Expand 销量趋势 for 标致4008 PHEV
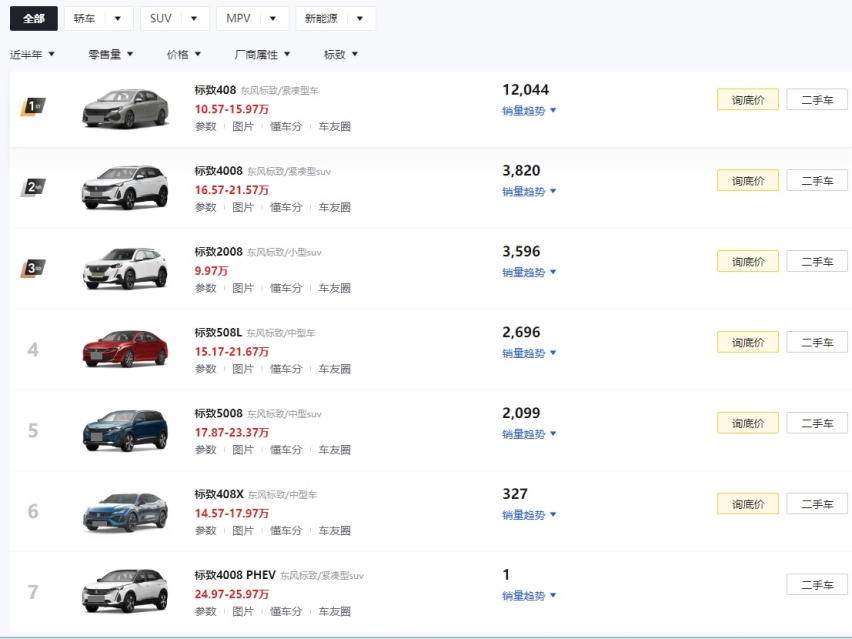This screenshot has height=639, width=852. pyautogui.click(x=529, y=596)
